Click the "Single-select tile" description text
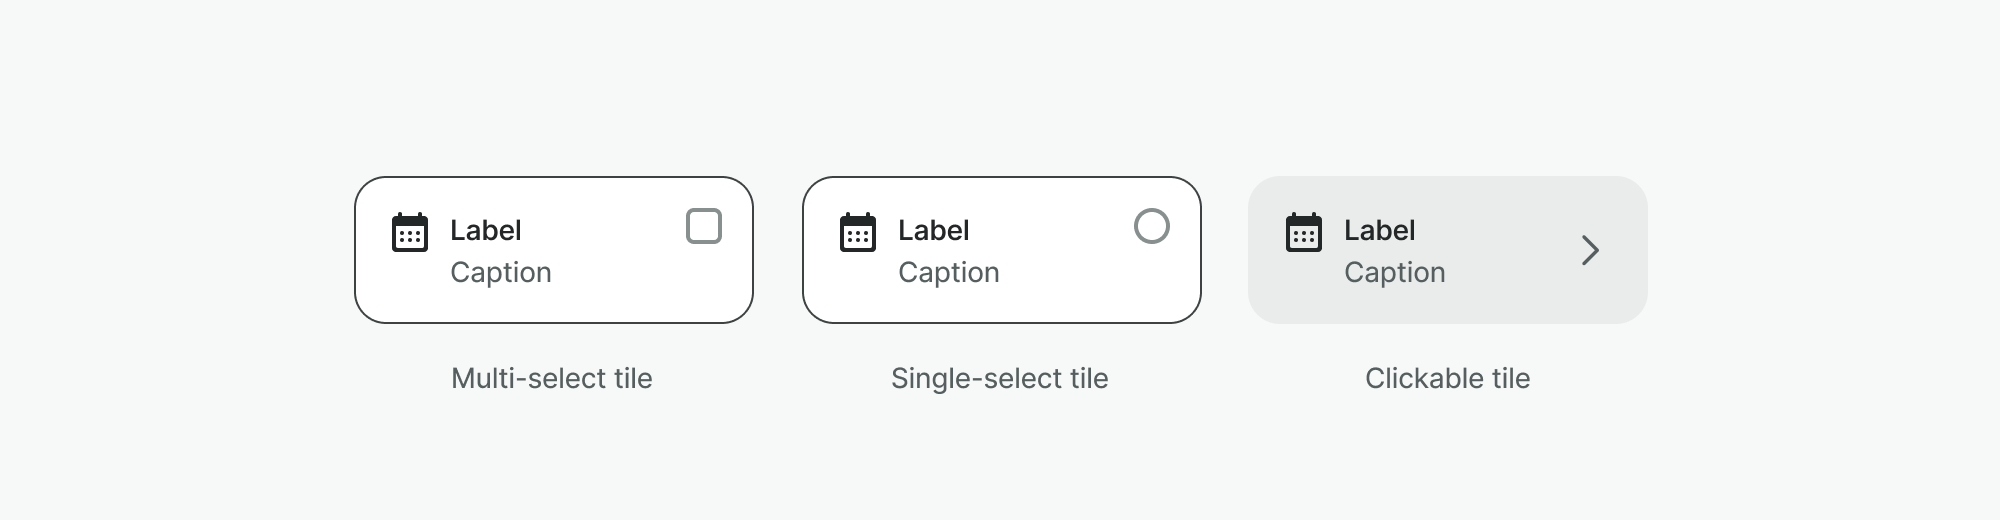The height and width of the screenshot is (520, 2000). [x=1000, y=378]
